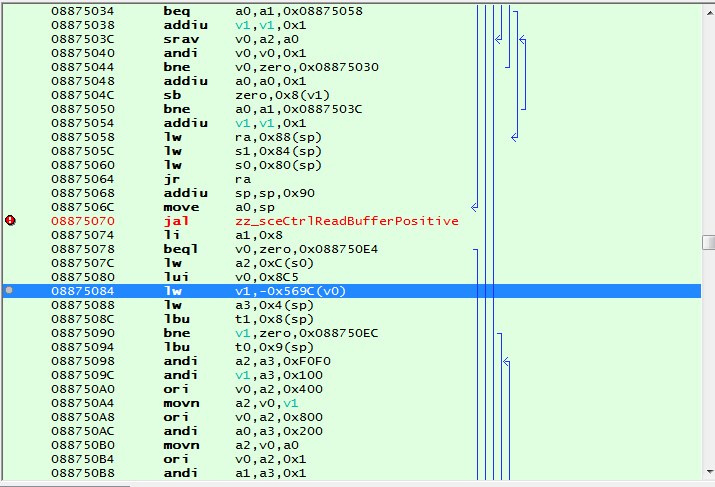This screenshot has height=487, width=715.
Task: Click the scrollbar down arrow
Action: click(708, 471)
